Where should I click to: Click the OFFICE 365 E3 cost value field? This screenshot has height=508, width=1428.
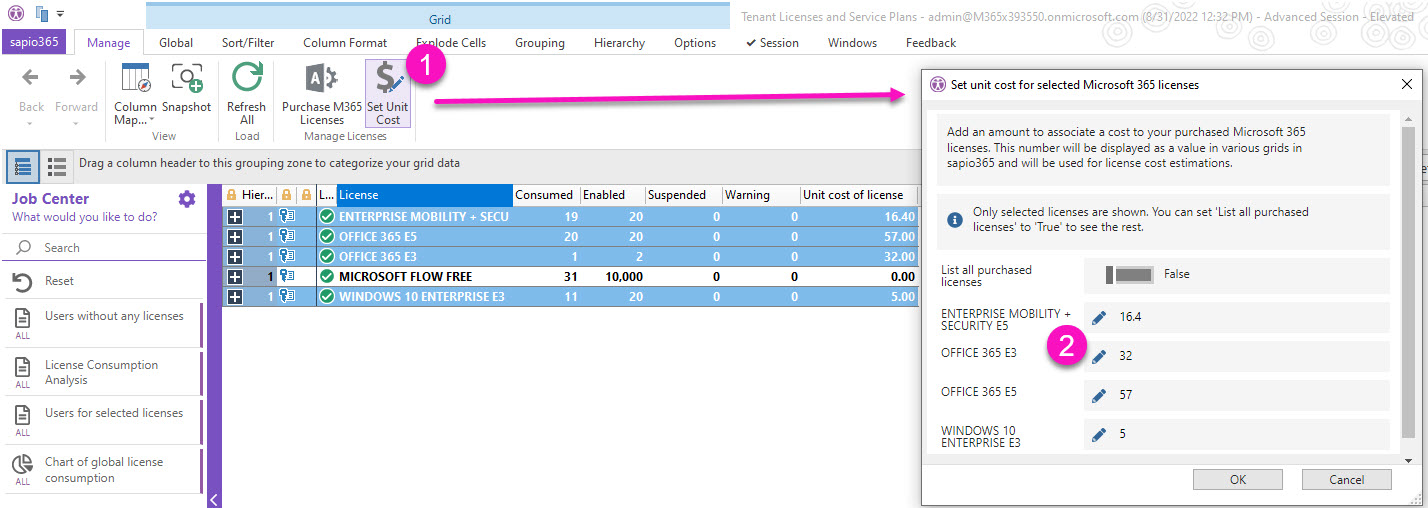click(1237, 356)
